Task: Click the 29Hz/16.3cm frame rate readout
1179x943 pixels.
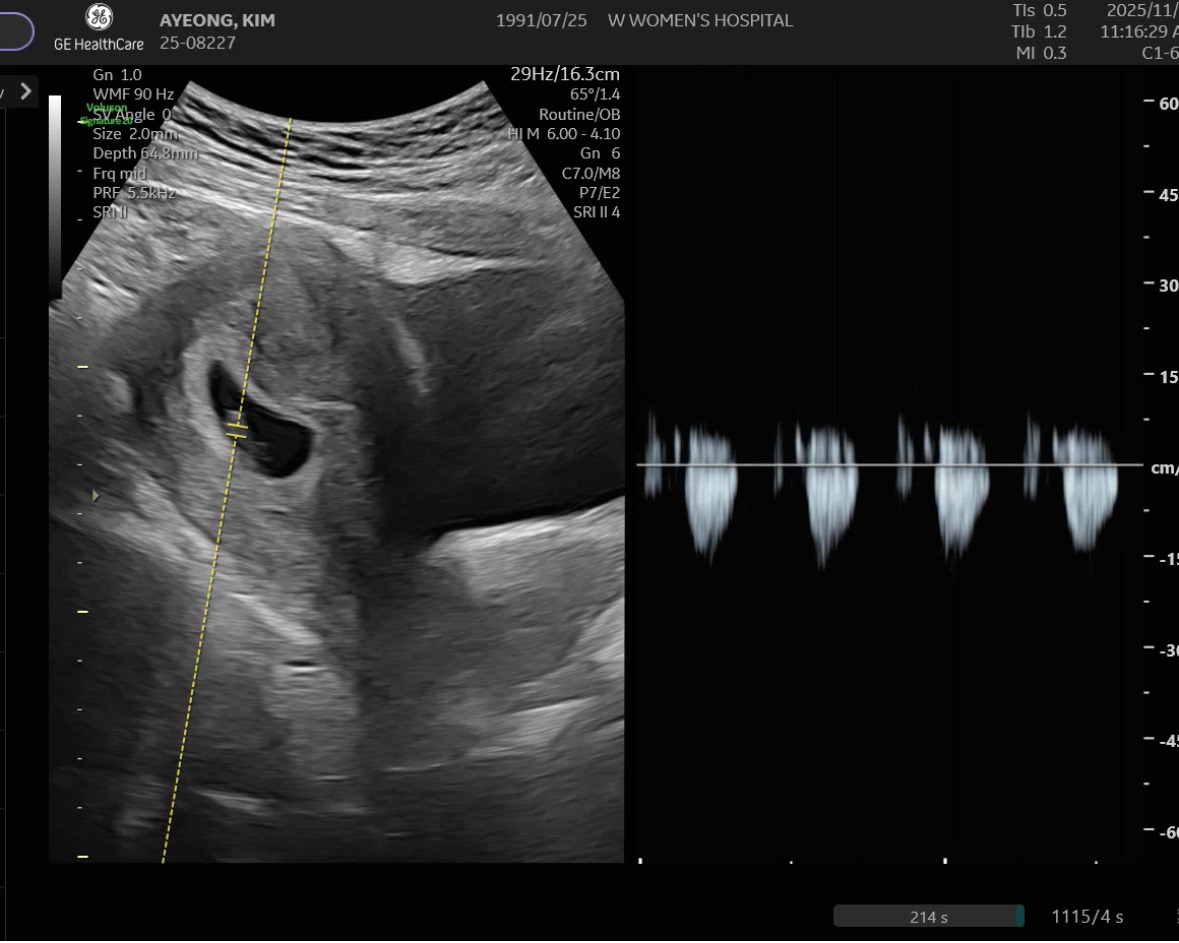Action: click(565, 75)
